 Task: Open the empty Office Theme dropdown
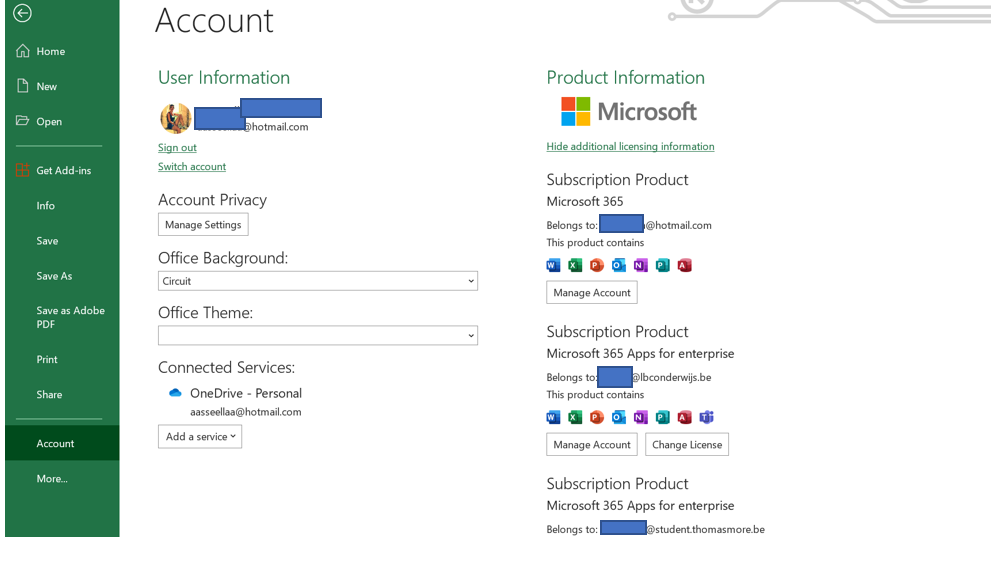(318, 335)
